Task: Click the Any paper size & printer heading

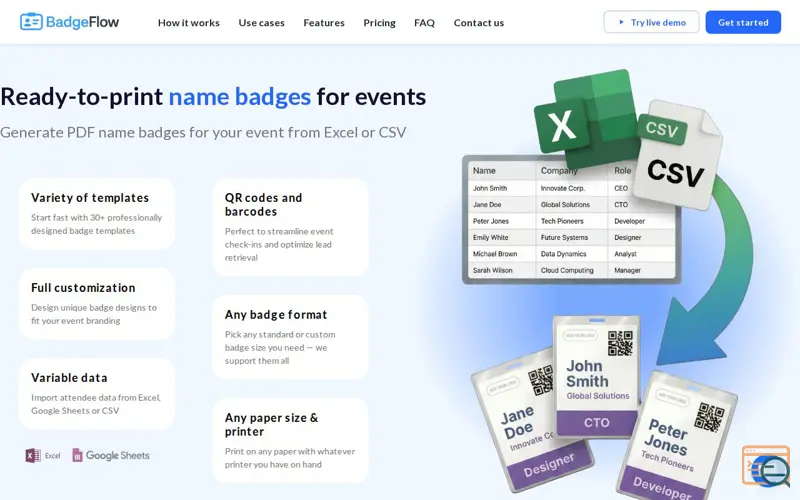Action: pyautogui.click(x=271, y=424)
